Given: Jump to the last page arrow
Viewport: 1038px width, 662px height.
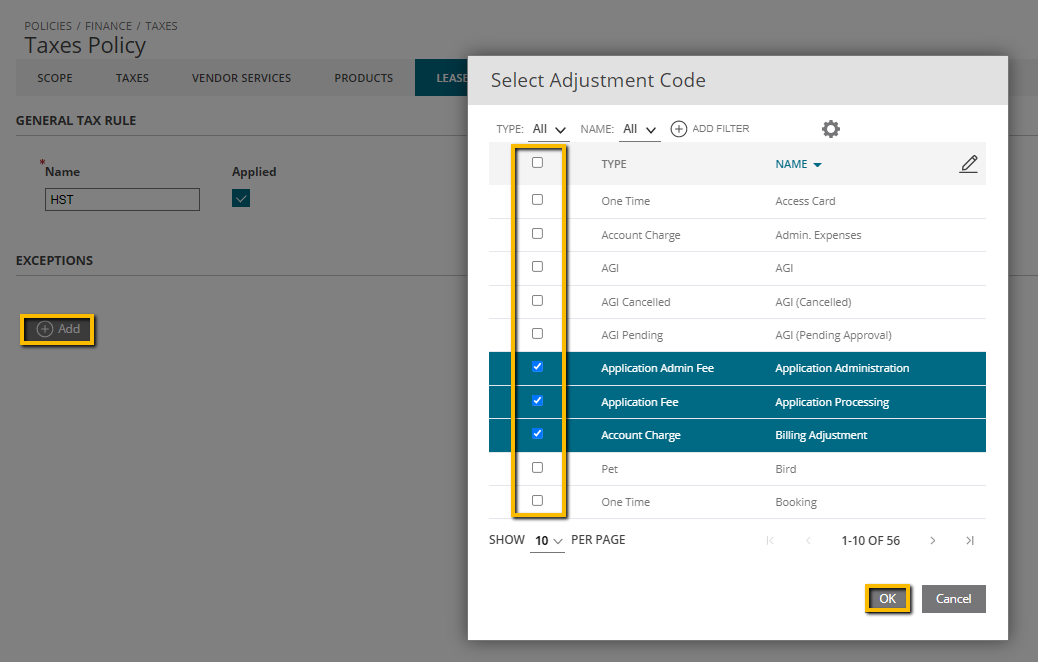Looking at the screenshot, I should pyautogui.click(x=970, y=540).
